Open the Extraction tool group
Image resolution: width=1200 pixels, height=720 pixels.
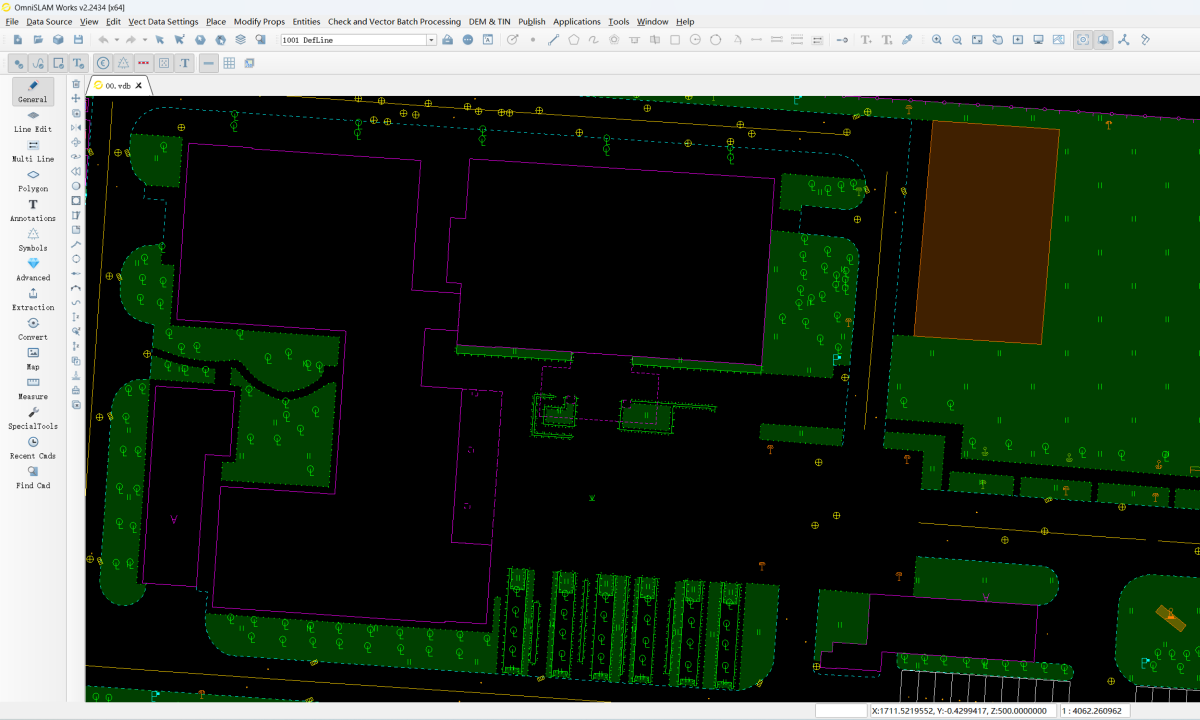33,299
